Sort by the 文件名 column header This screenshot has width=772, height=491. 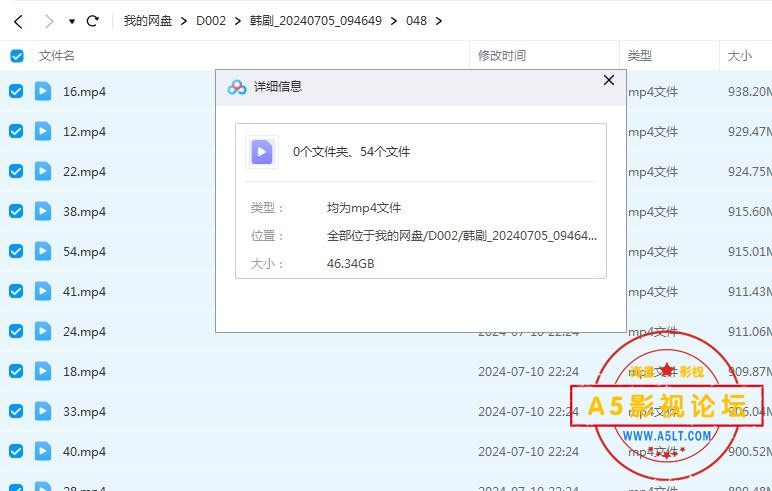click(57, 56)
